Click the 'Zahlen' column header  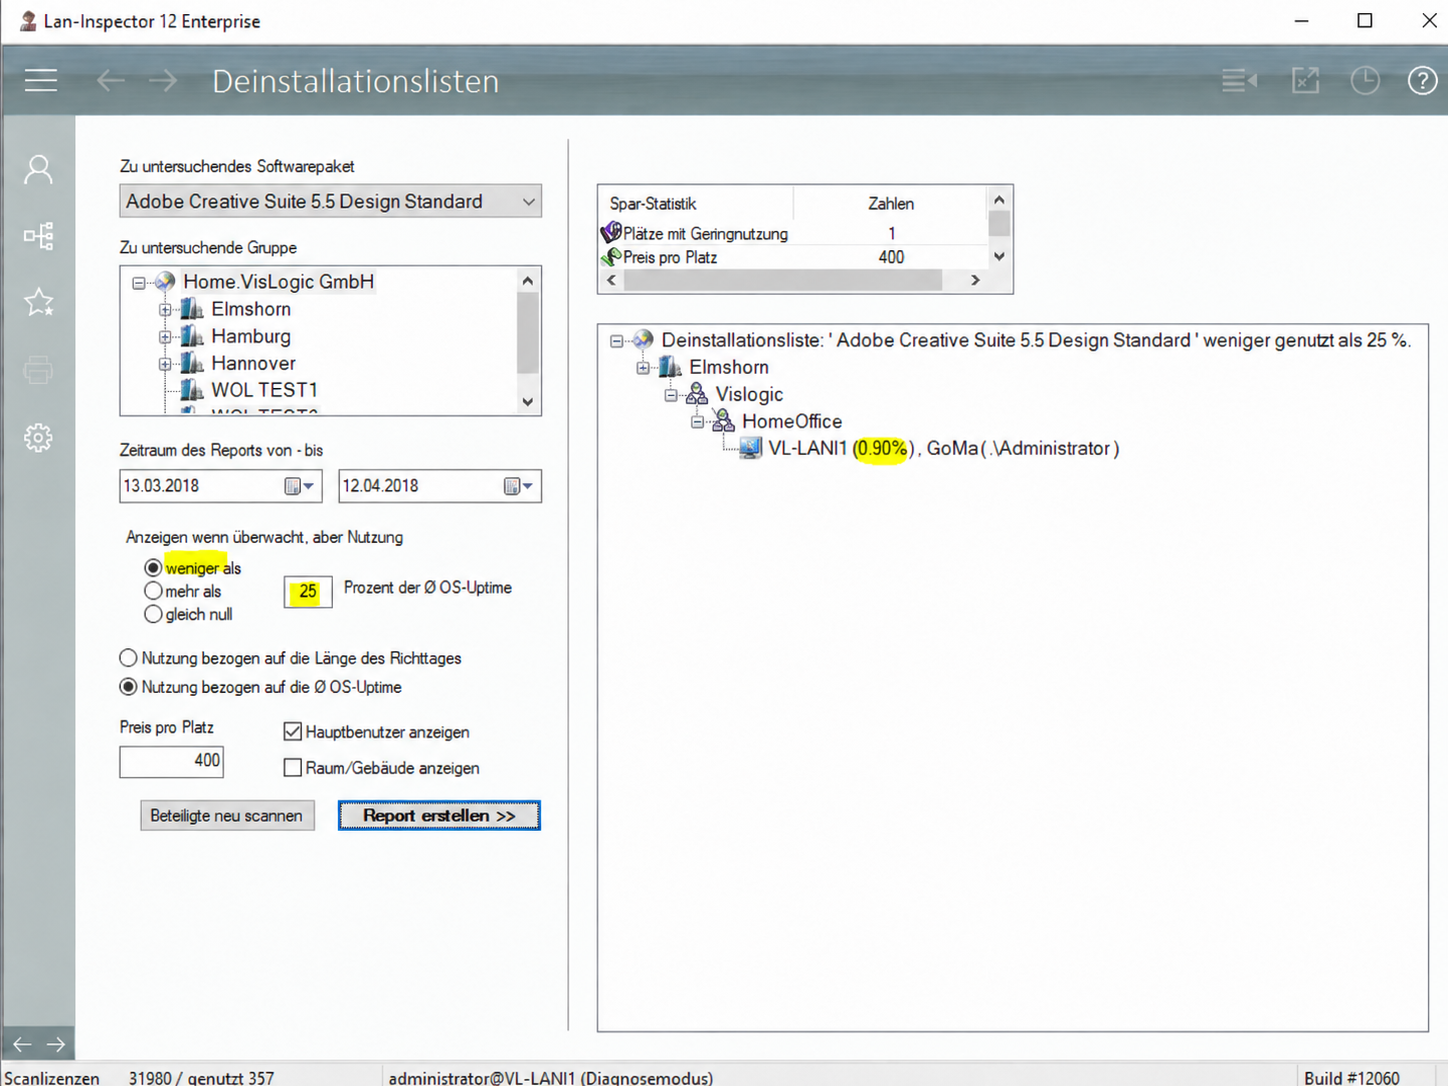pos(890,203)
